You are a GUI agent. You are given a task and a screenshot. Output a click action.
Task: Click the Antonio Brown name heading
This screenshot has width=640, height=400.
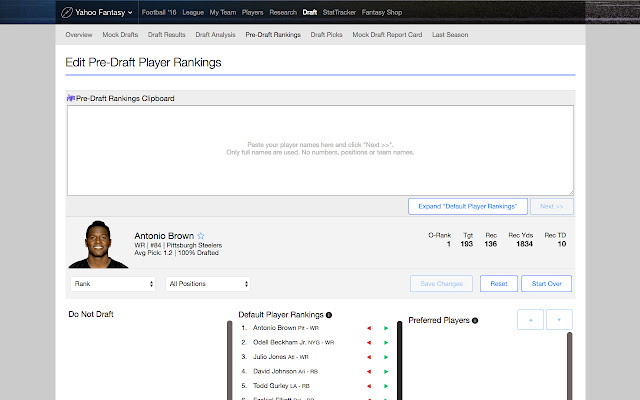[x=164, y=236]
